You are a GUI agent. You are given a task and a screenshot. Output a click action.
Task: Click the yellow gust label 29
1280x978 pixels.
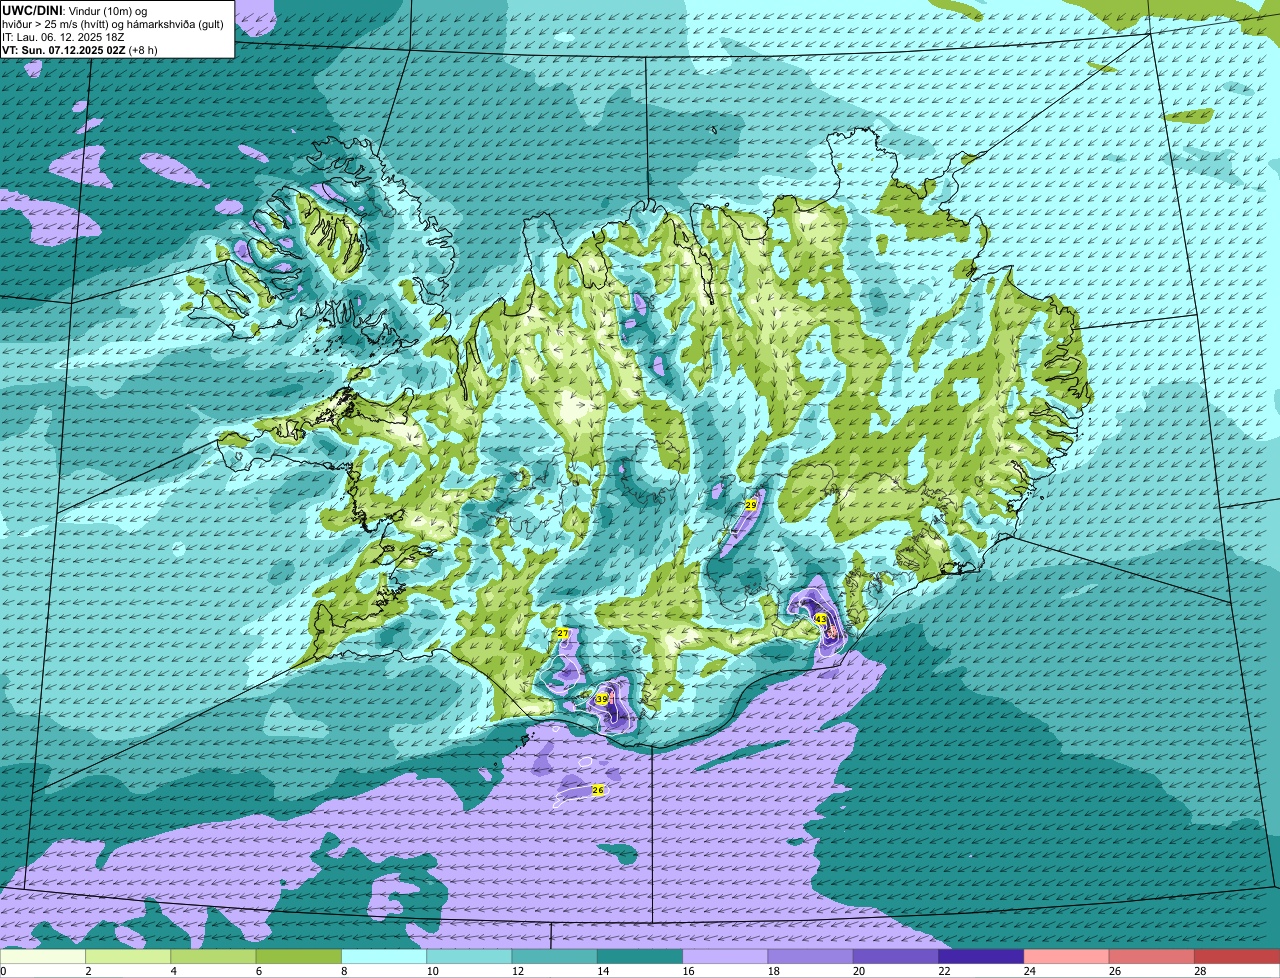(751, 506)
